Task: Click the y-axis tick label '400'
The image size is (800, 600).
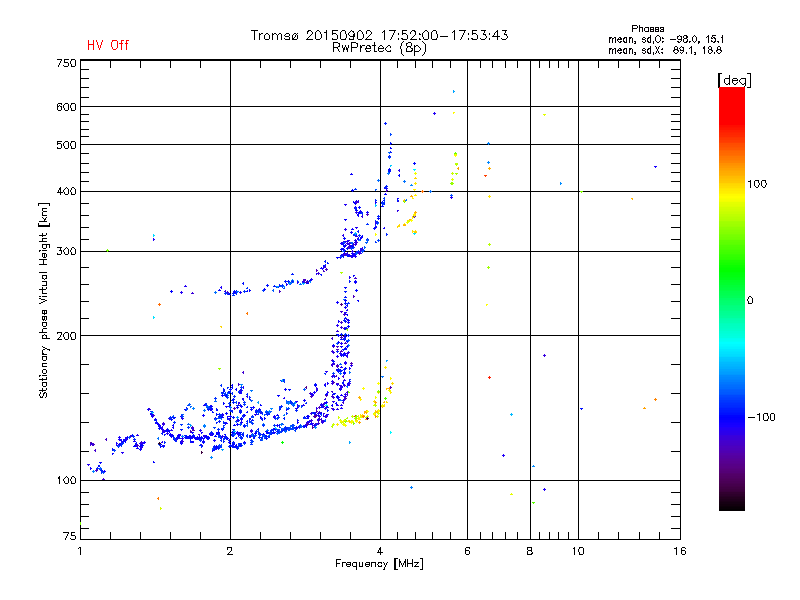Action: coord(66,192)
